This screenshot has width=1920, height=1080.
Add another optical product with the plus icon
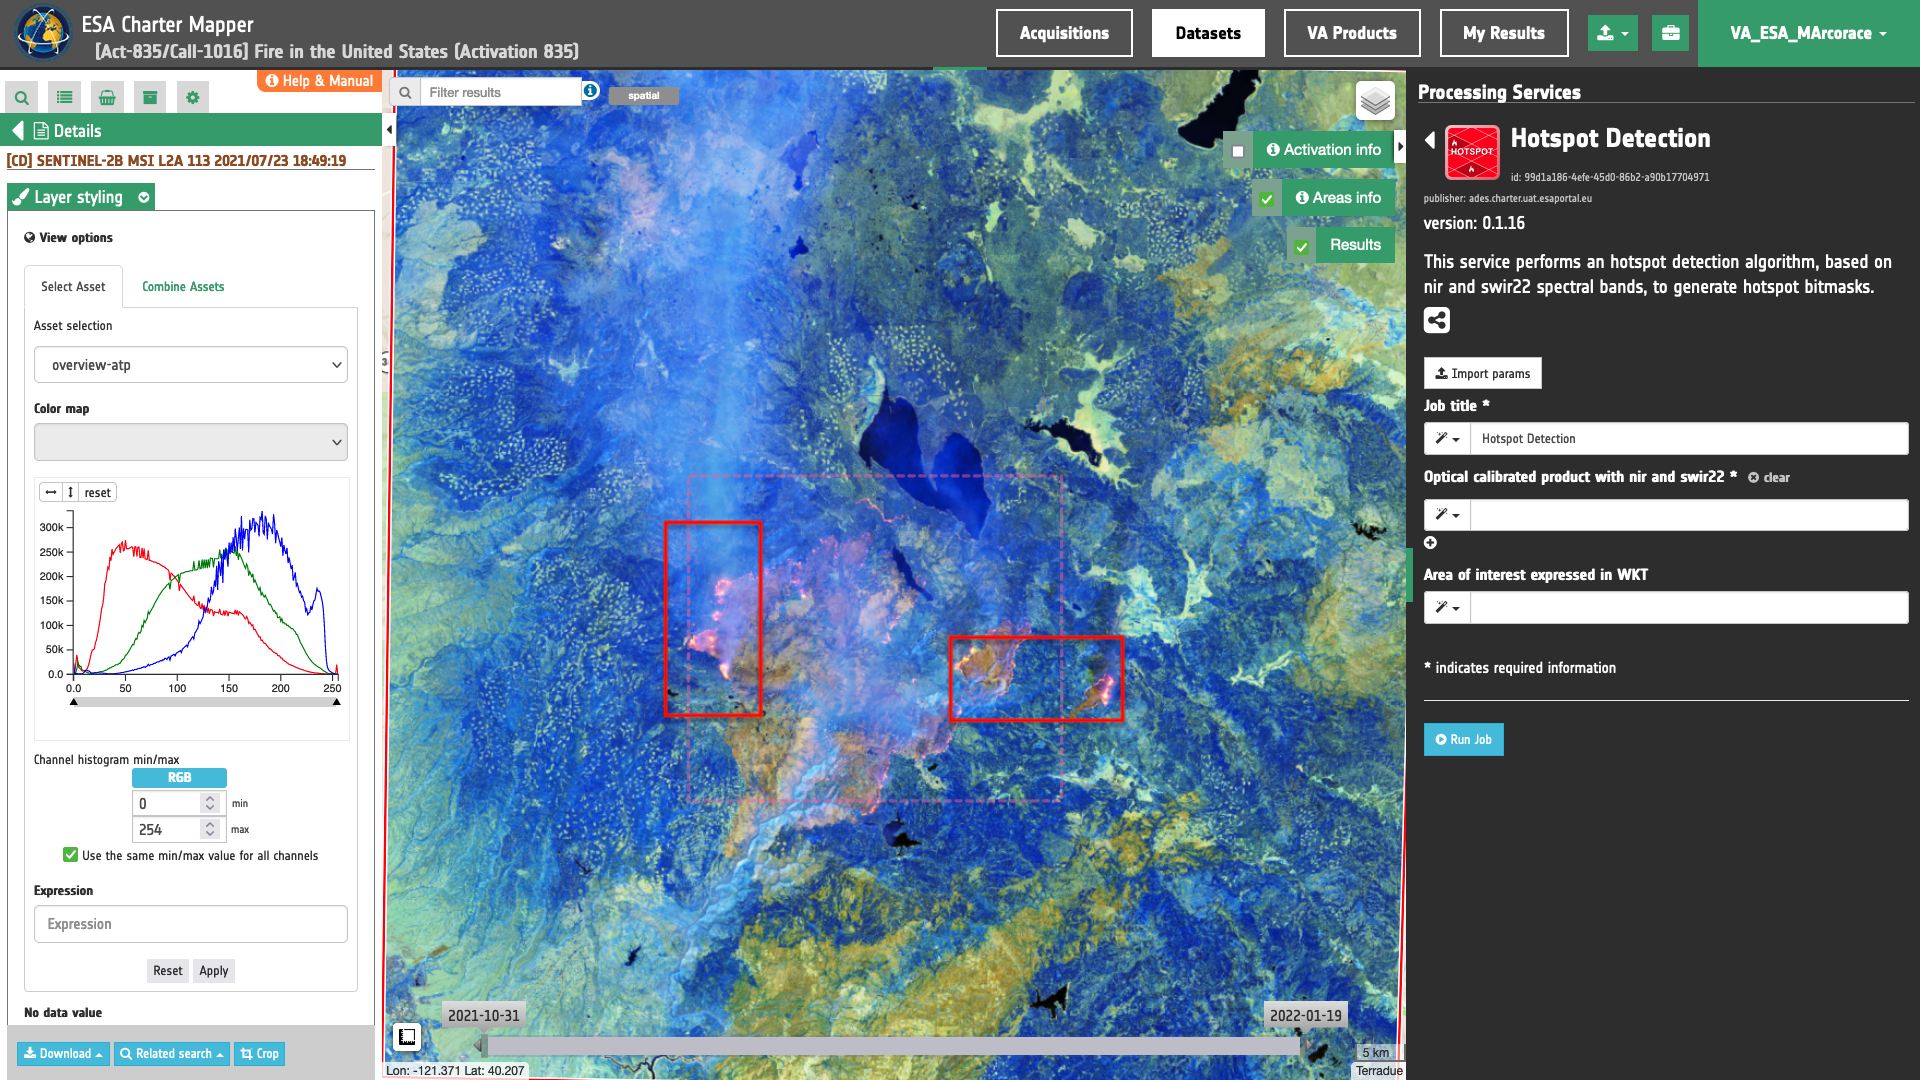point(1430,543)
